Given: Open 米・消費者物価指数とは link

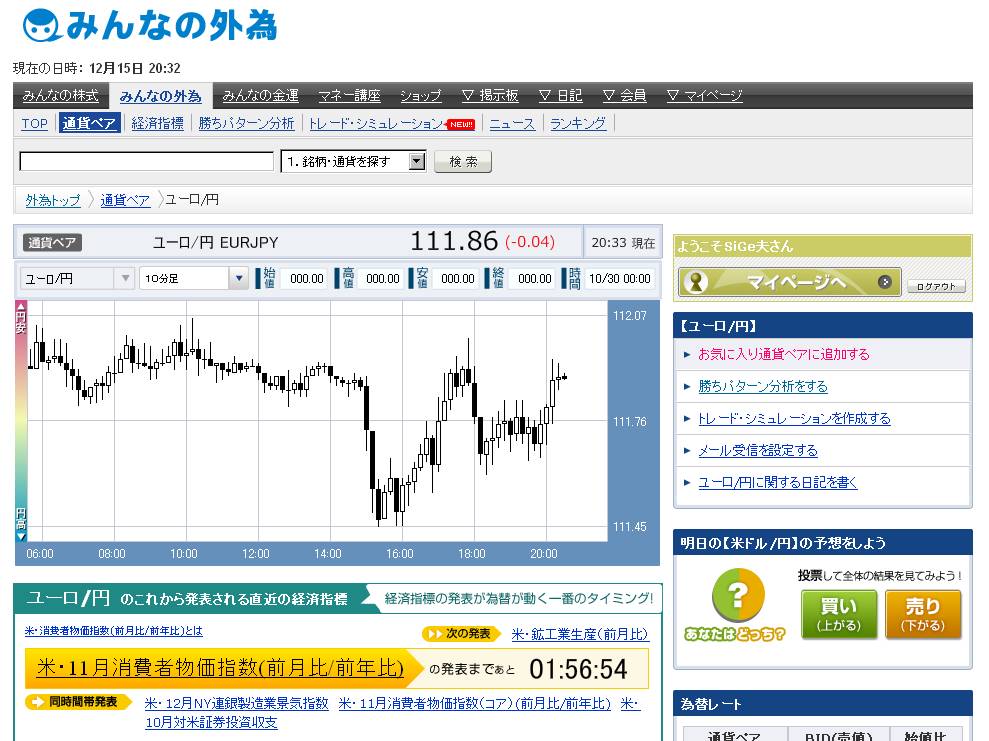Looking at the screenshot, I should click(114, 631).
